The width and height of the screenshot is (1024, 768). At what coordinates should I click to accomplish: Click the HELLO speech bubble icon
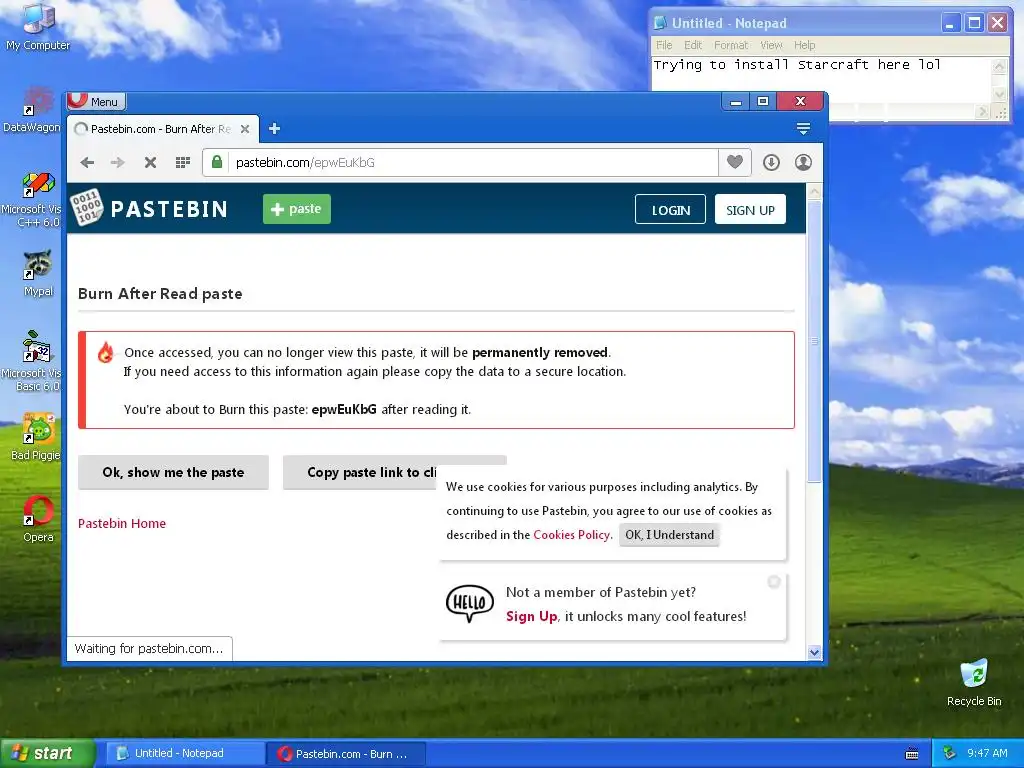point(470,603)
